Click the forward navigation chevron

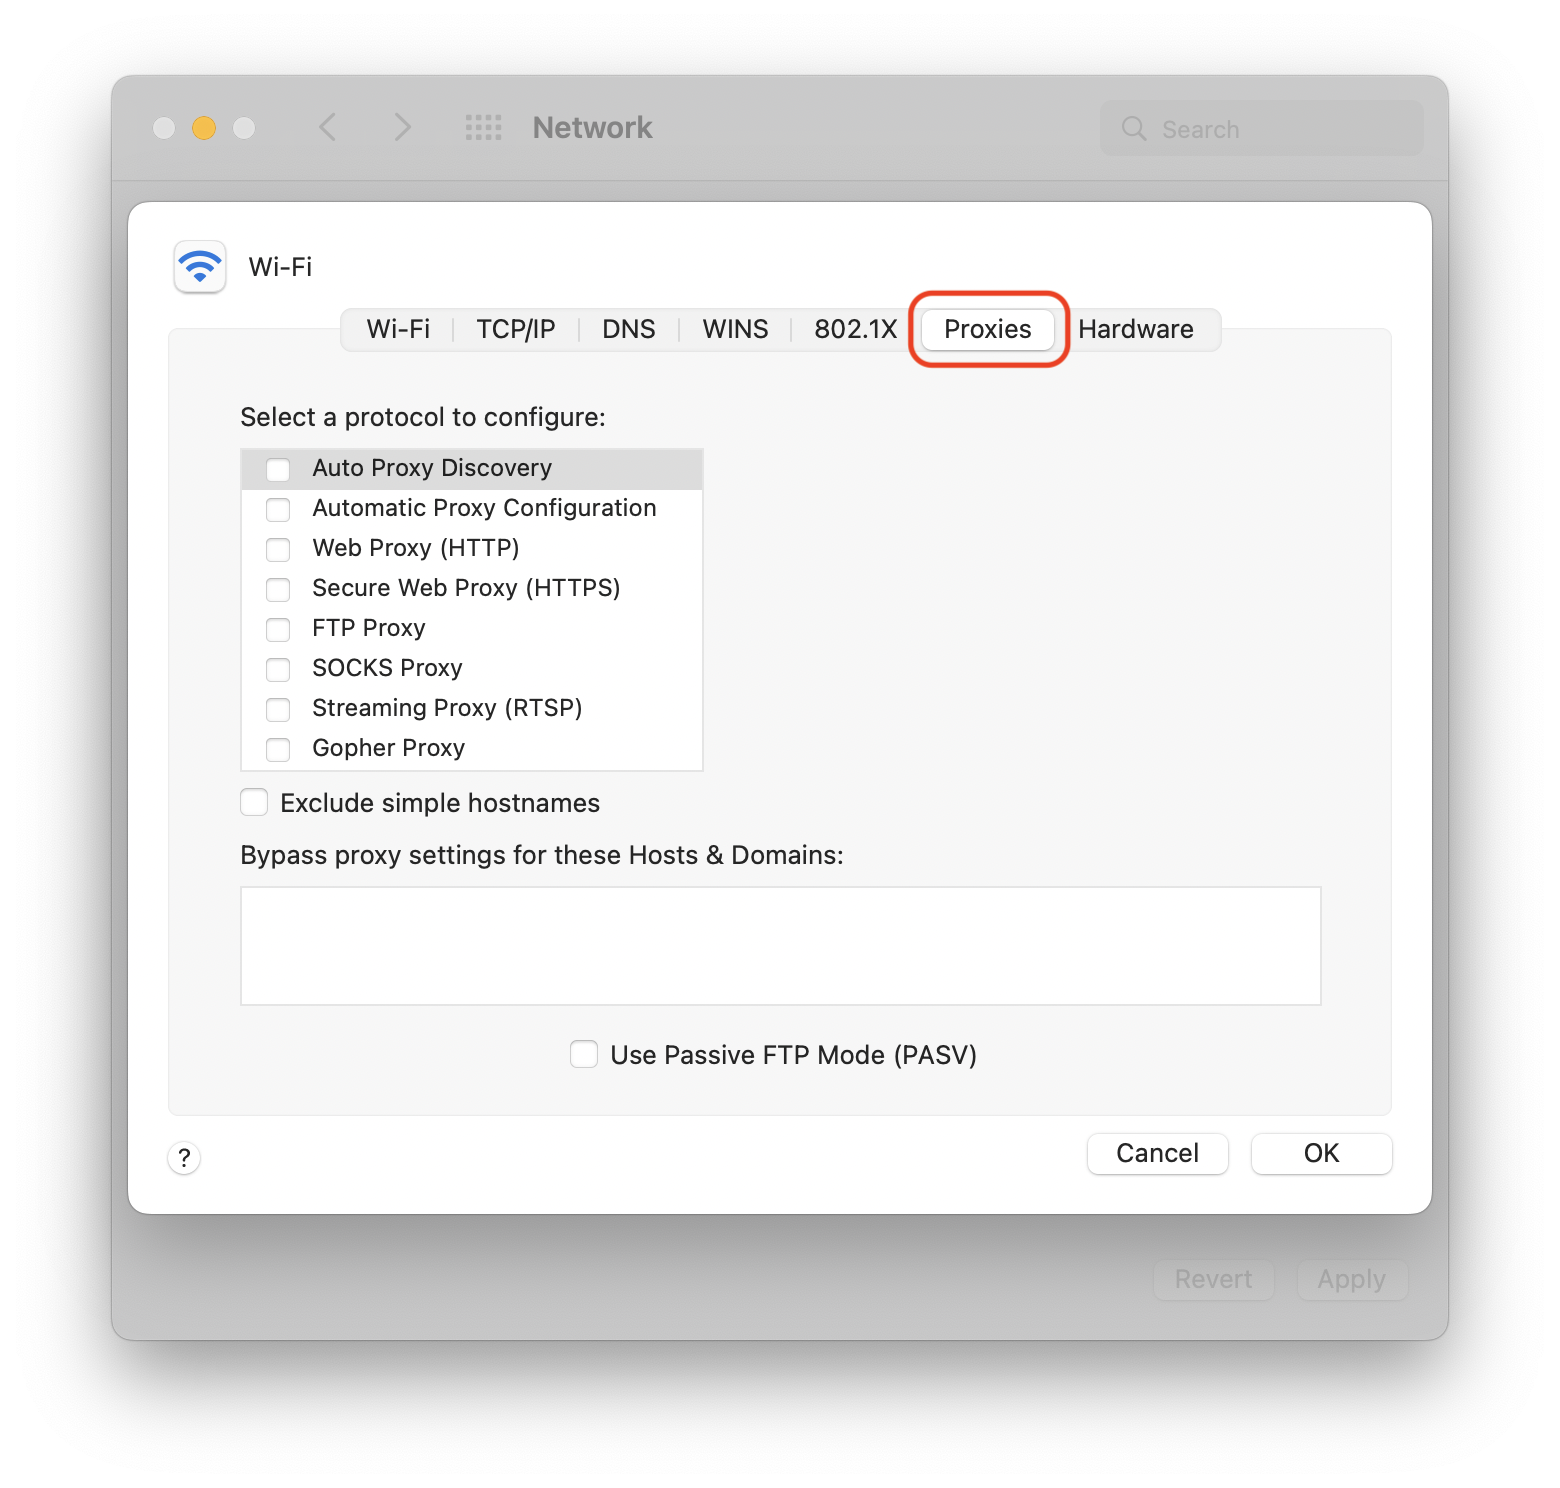tap(402, 127)
